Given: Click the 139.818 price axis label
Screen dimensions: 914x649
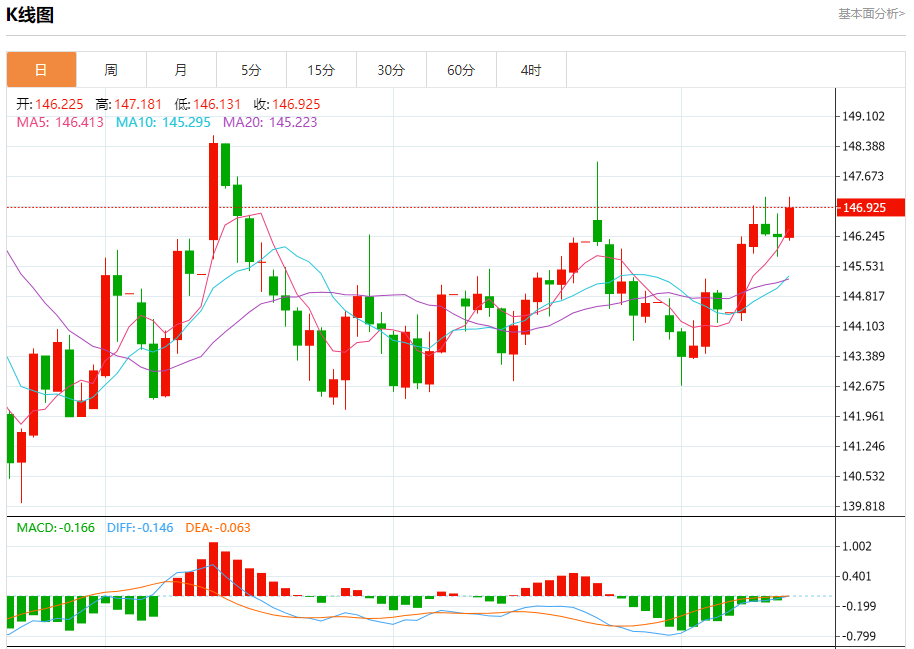Looking at the screenshot, I should pos(863,506).
